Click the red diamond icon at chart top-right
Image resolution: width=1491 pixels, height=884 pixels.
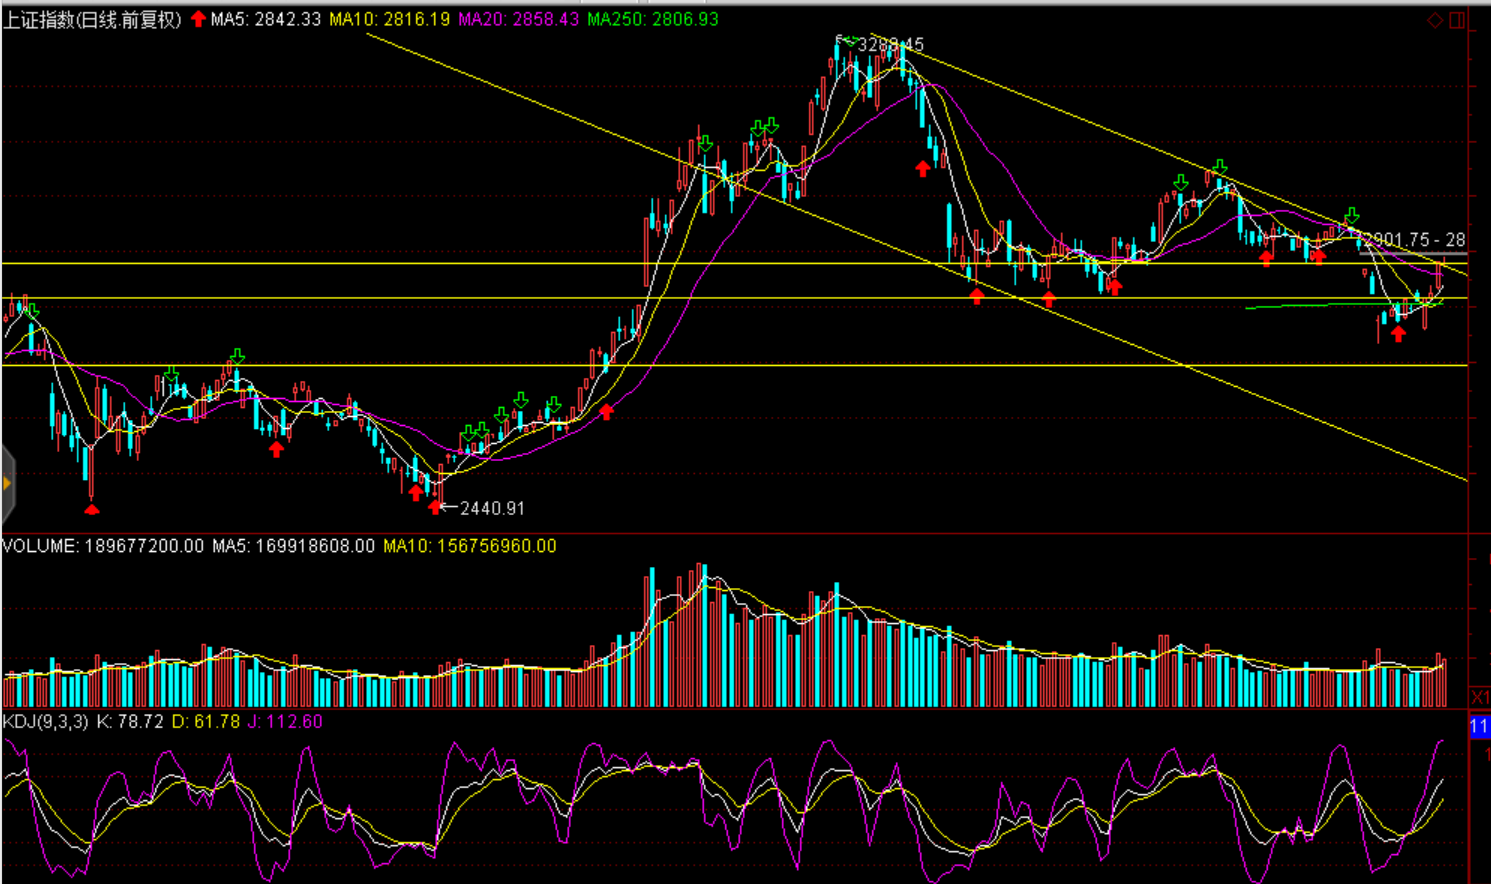tap(1435, 20)
